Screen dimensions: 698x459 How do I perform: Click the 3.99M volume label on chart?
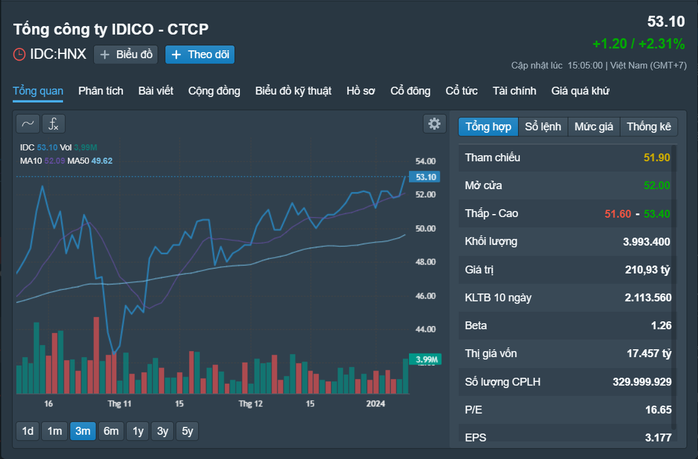point(426,359)
